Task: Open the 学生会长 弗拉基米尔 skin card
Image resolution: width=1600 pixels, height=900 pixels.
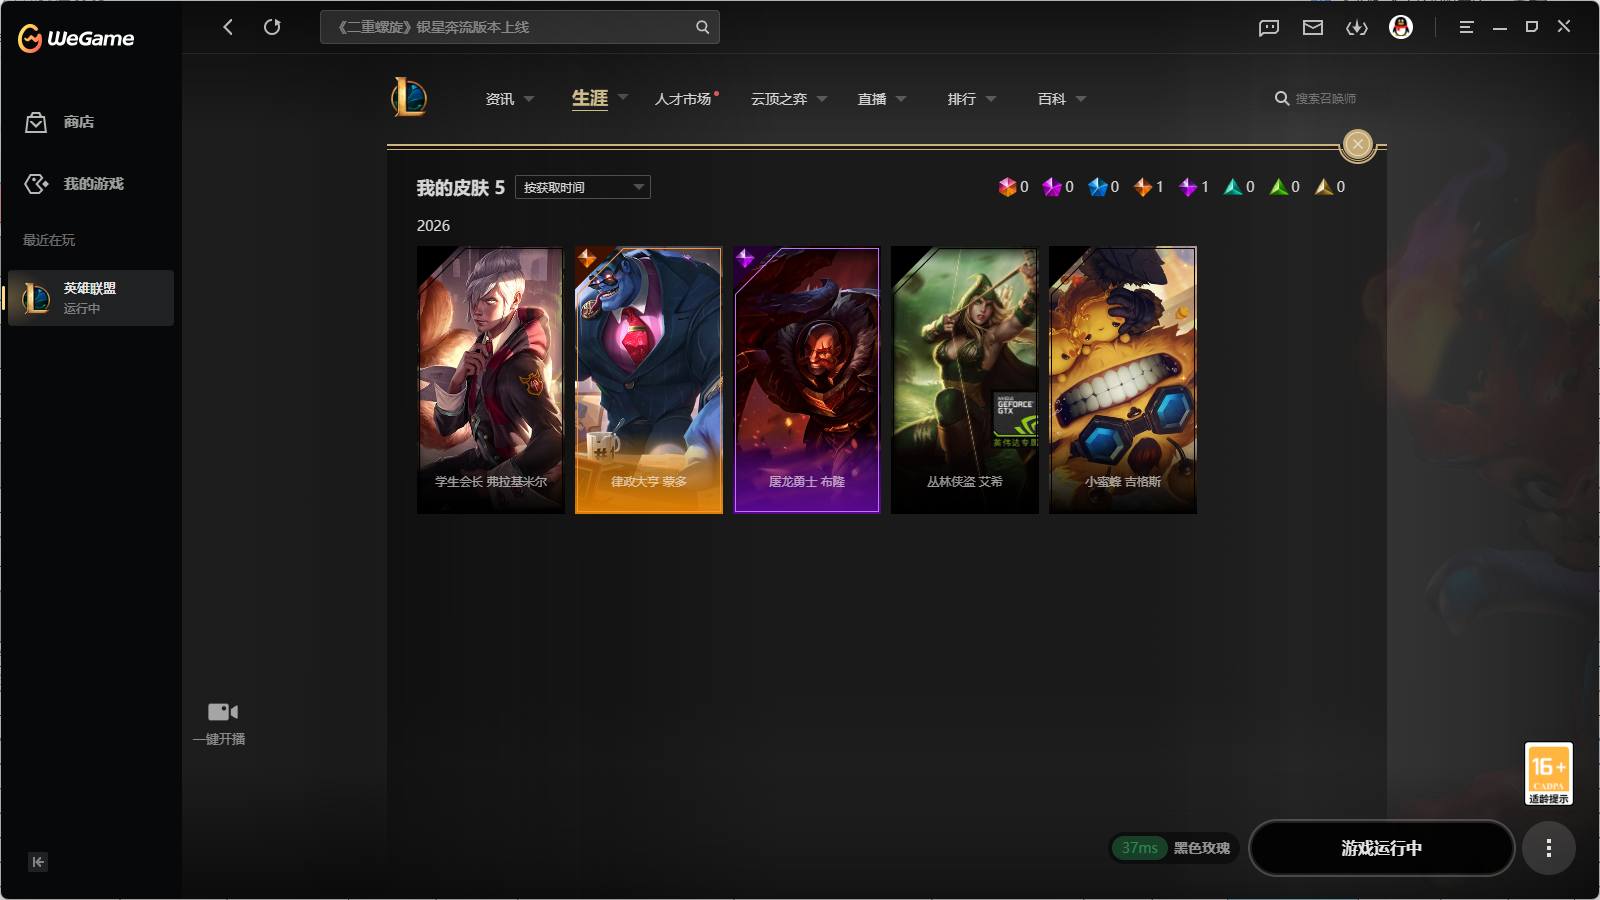Action: tap(491, 380)
